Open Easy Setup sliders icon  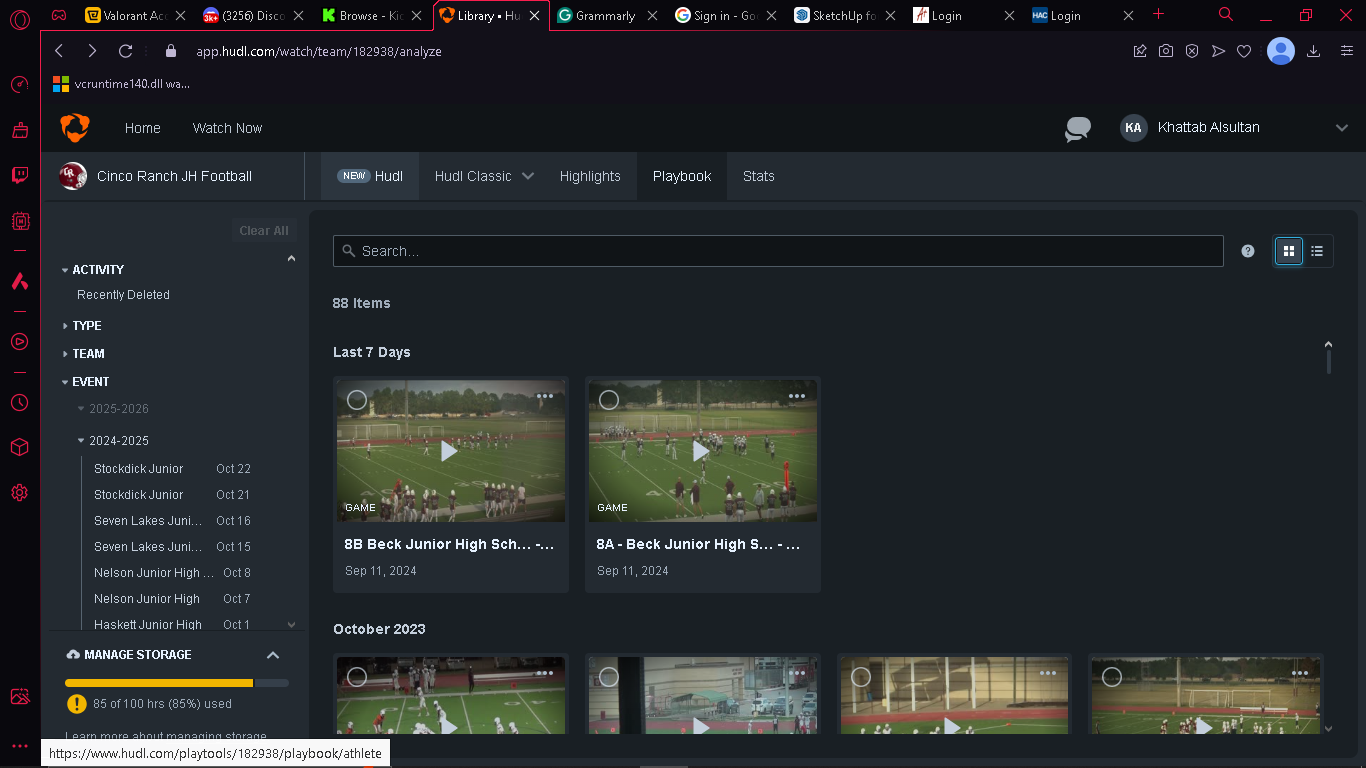pyautogui.click(x=1347, y=51)
